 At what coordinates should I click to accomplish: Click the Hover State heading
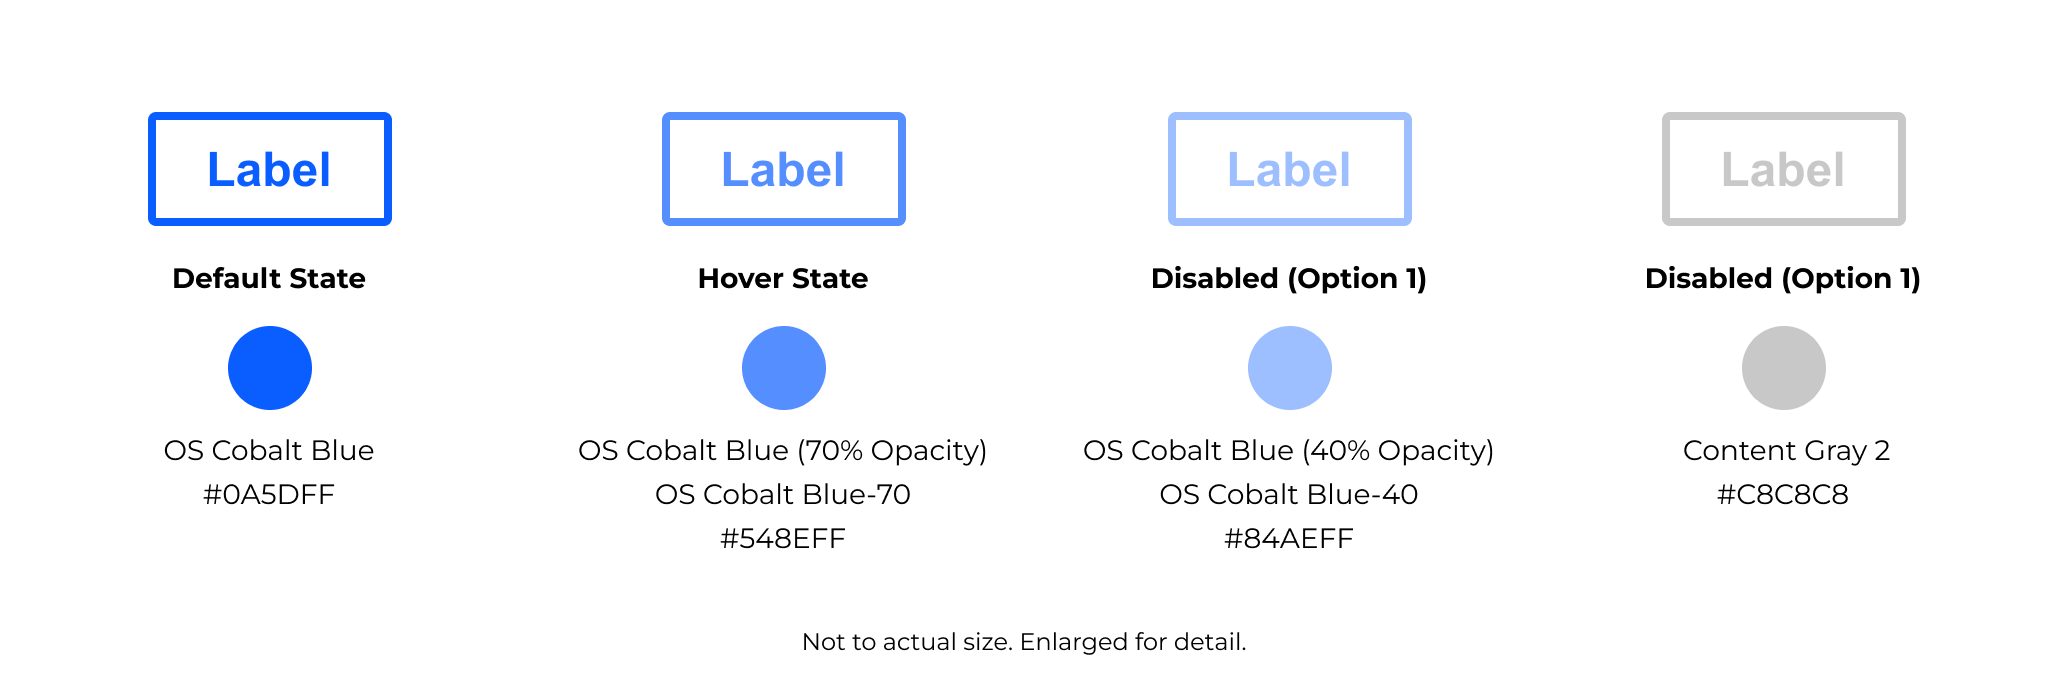click(783, 278)
